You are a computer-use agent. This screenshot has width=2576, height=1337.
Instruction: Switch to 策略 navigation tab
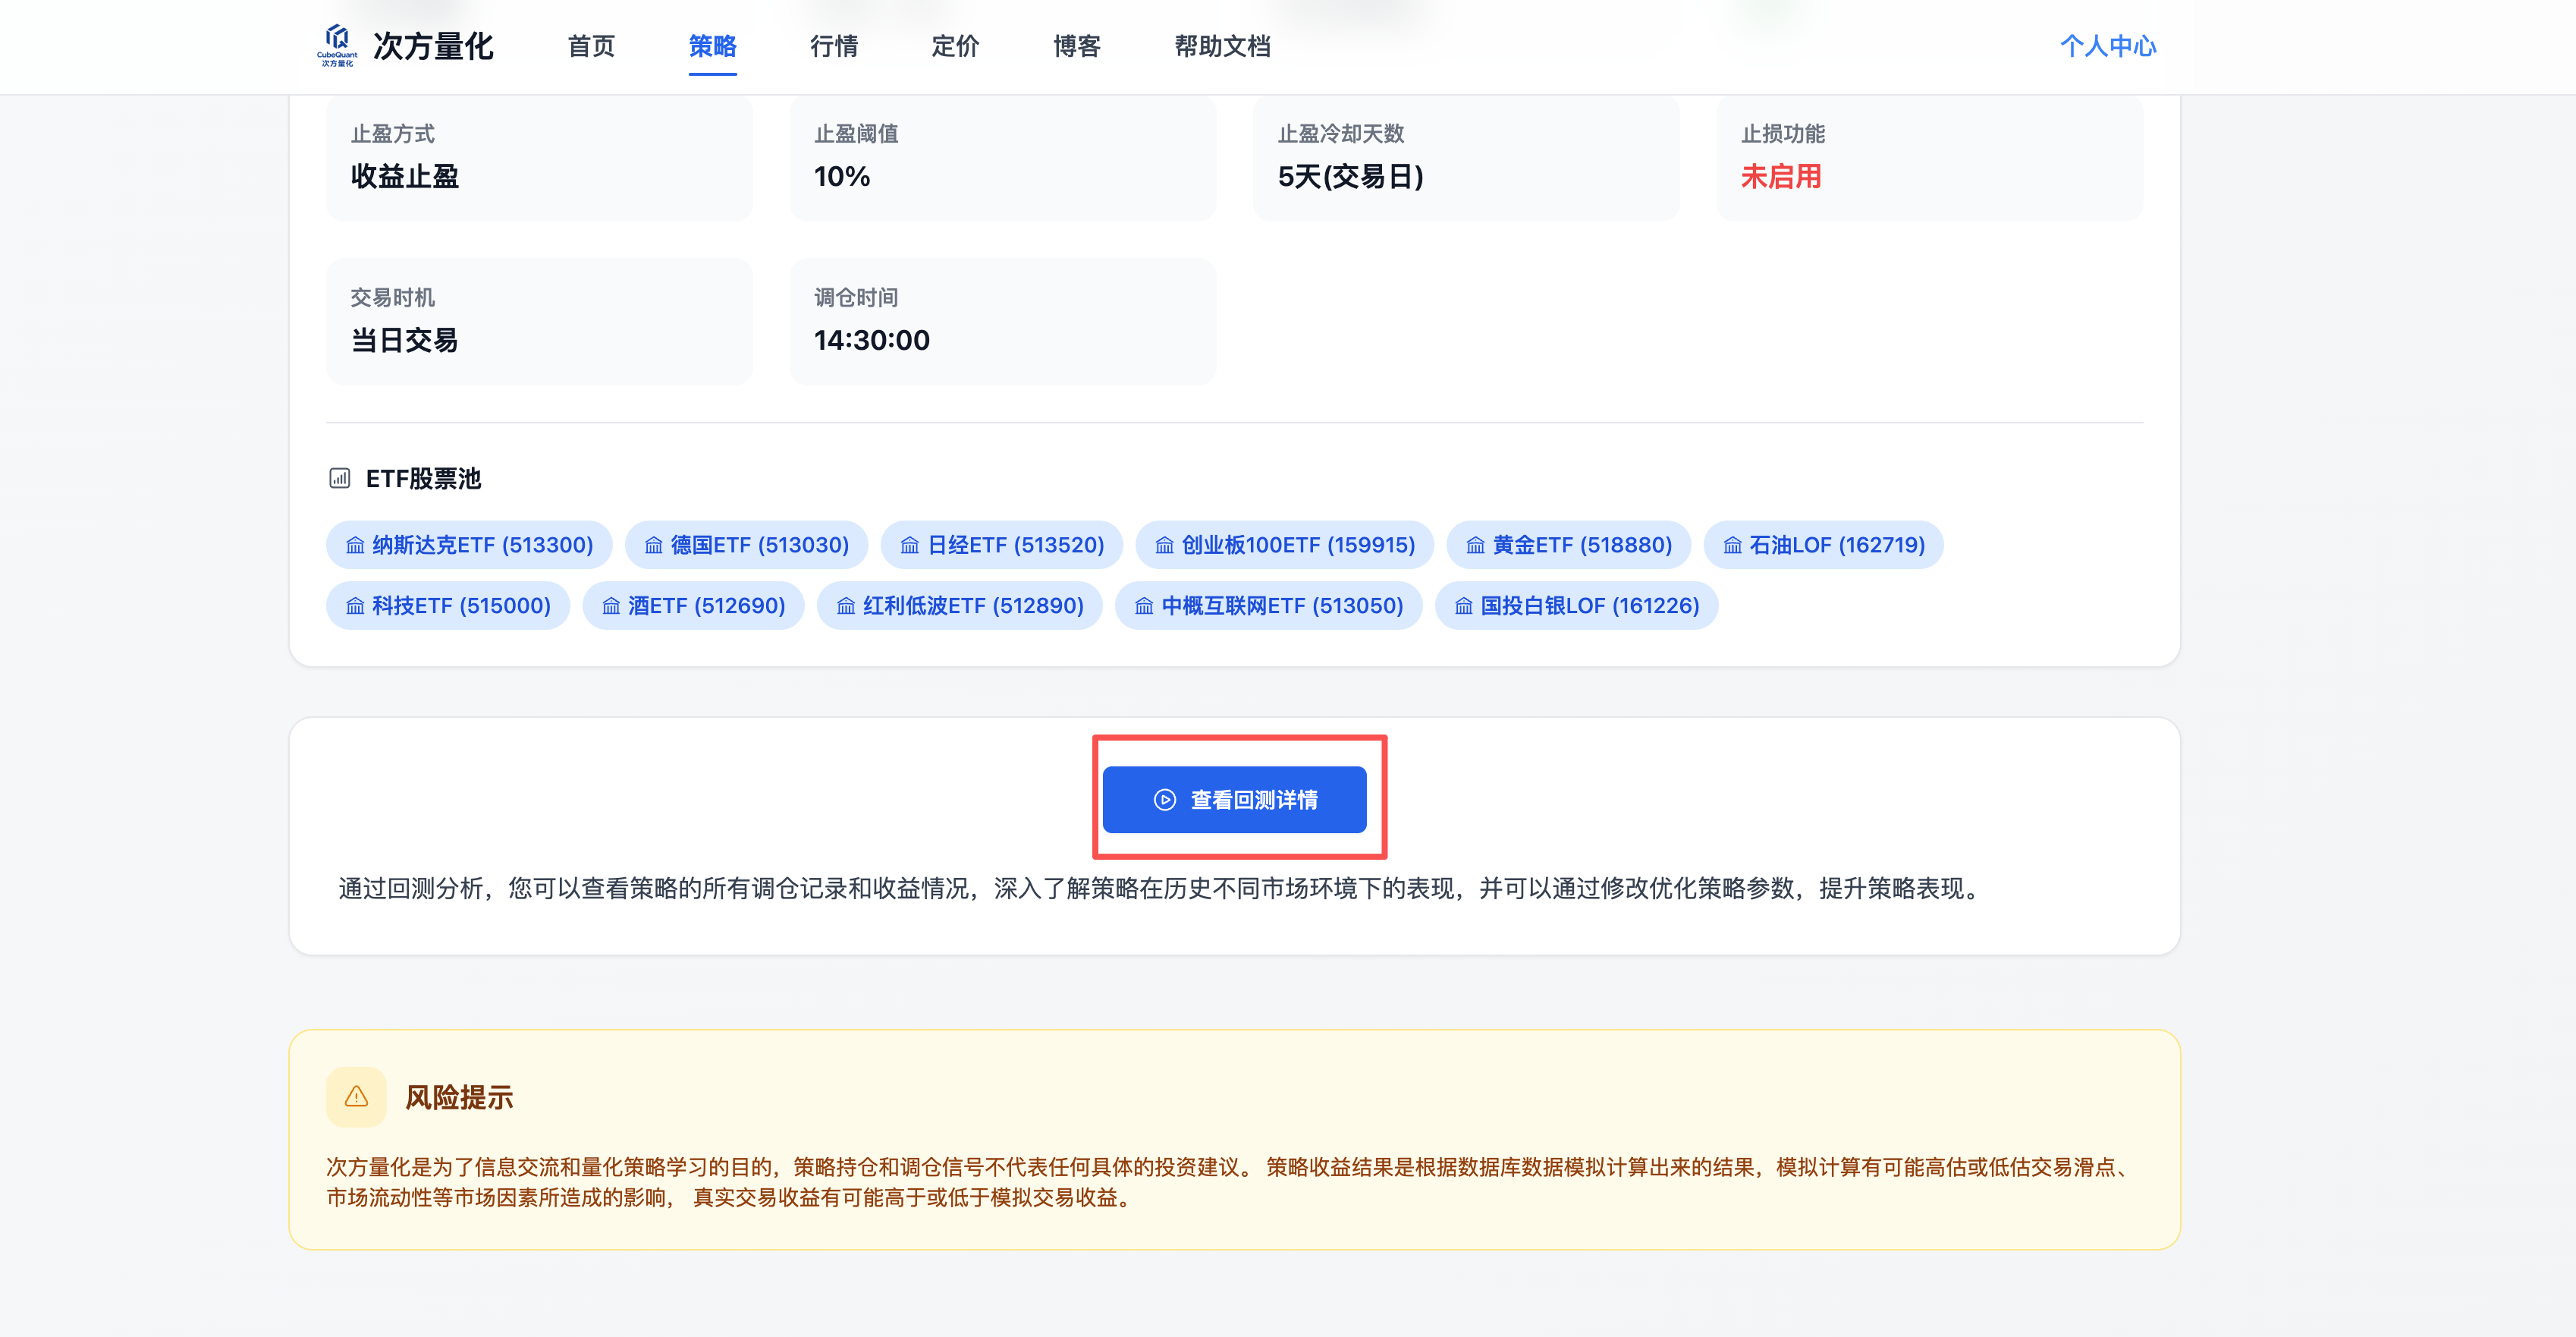click(x=712, y=46)
